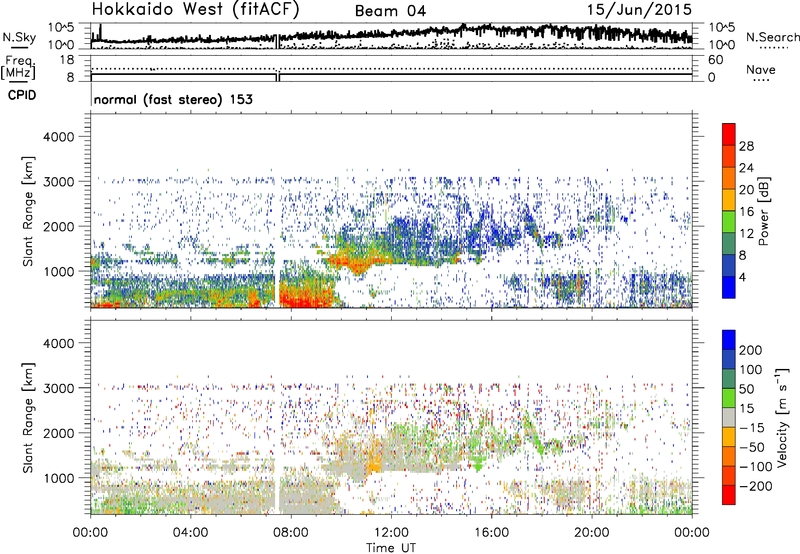This screenshot has height=554, width=800.
Task: Click the velocity color bar
Action: [x=729, y=417]
